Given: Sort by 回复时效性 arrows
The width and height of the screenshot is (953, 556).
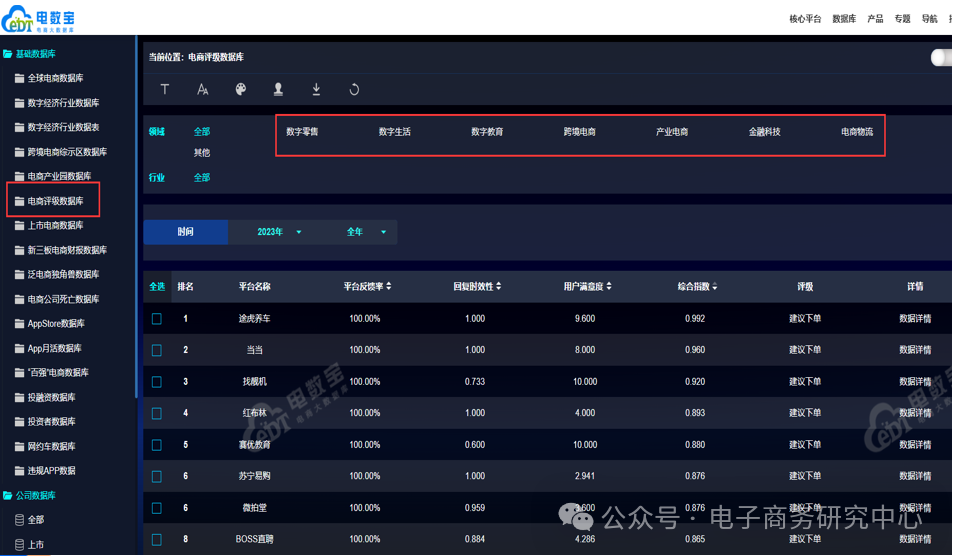Looking at the screenshot, I should point(498,286).
